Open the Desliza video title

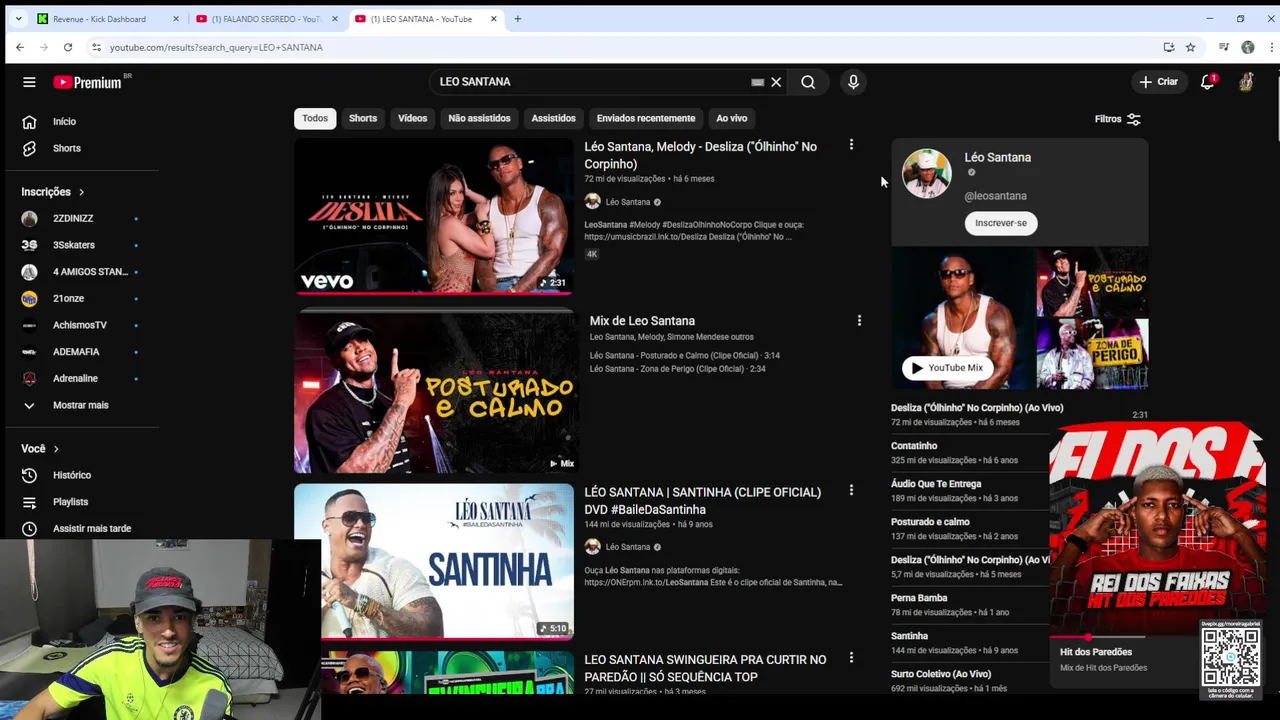click(x=700, y=155)
